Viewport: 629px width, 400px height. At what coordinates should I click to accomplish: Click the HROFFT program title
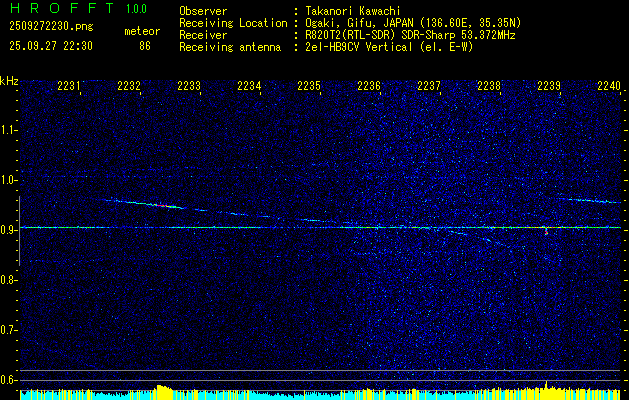tap(61, 8)
